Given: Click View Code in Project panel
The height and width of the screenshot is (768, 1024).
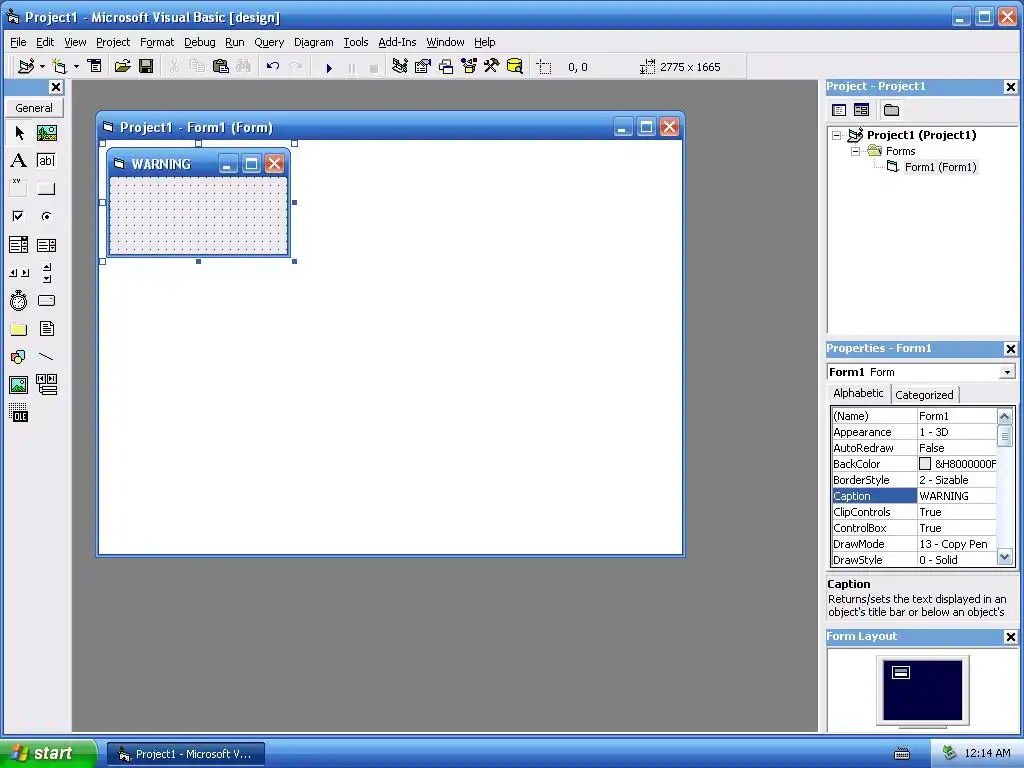Looking at the screenshot, I should click(x=839, y=110).
